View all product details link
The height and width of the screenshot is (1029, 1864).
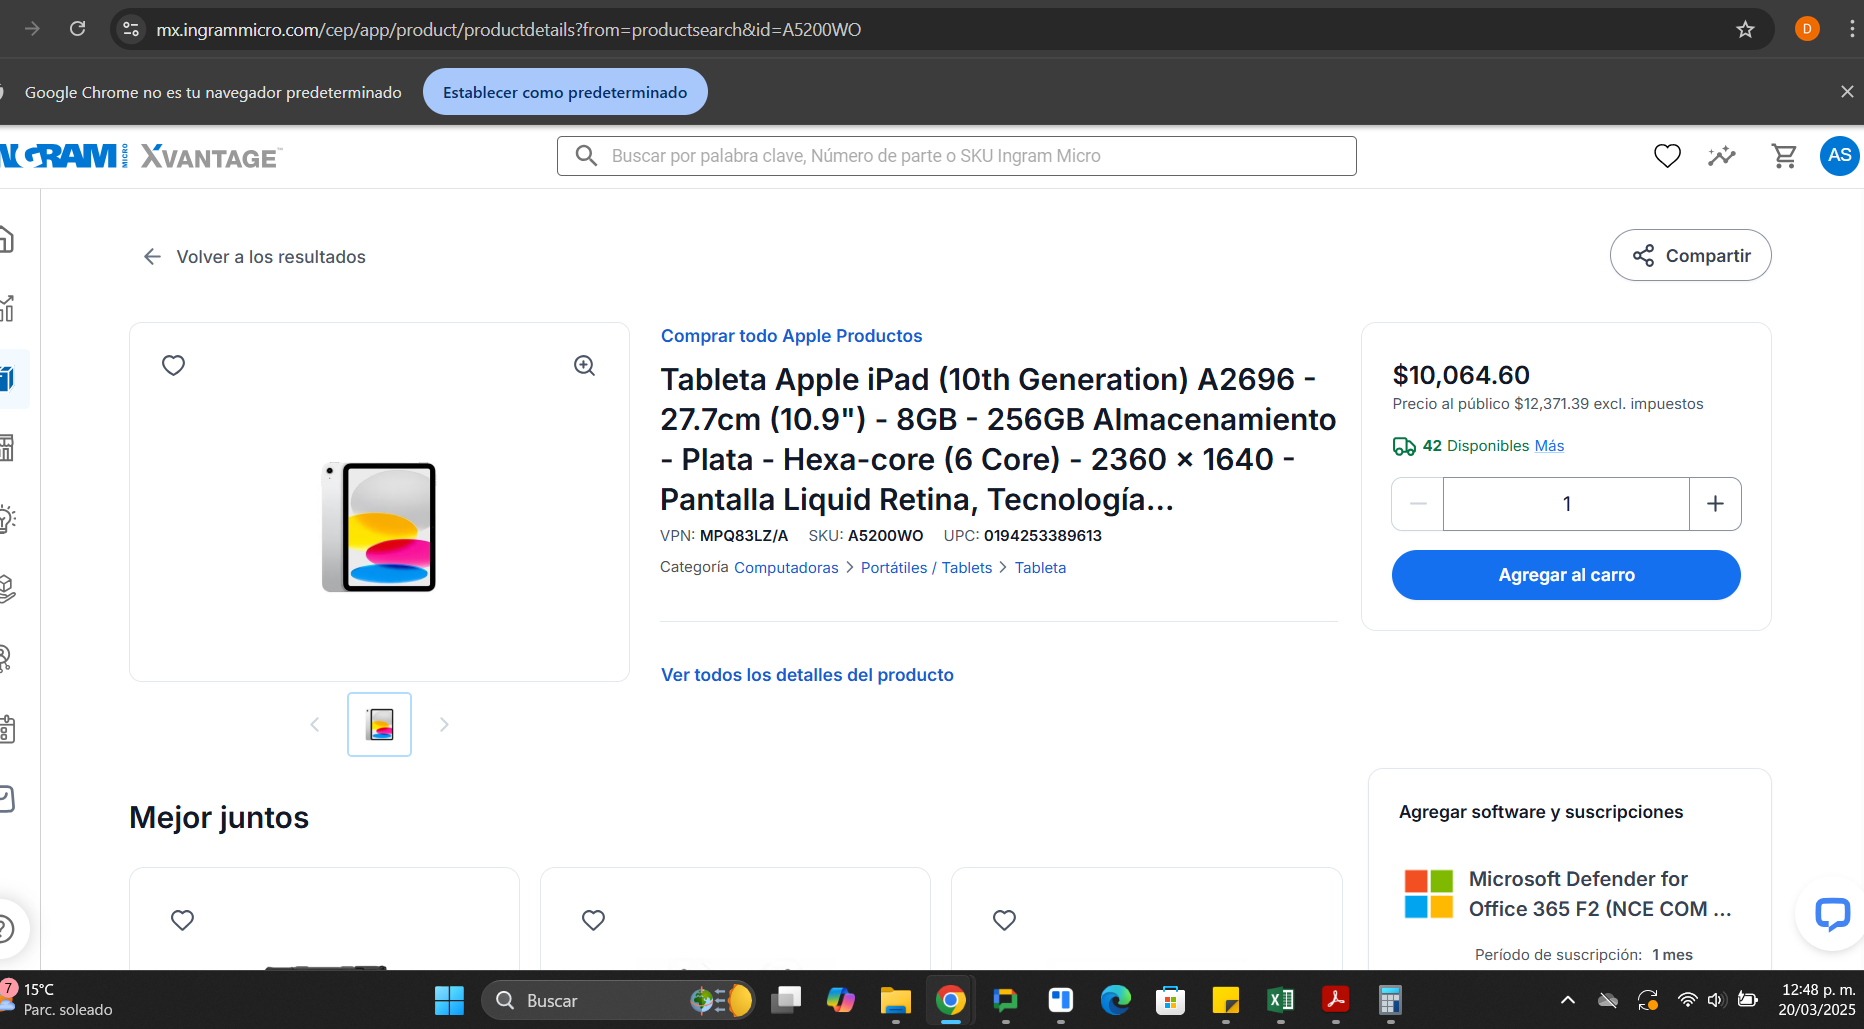pyautogui.click(x=807, y=675)
